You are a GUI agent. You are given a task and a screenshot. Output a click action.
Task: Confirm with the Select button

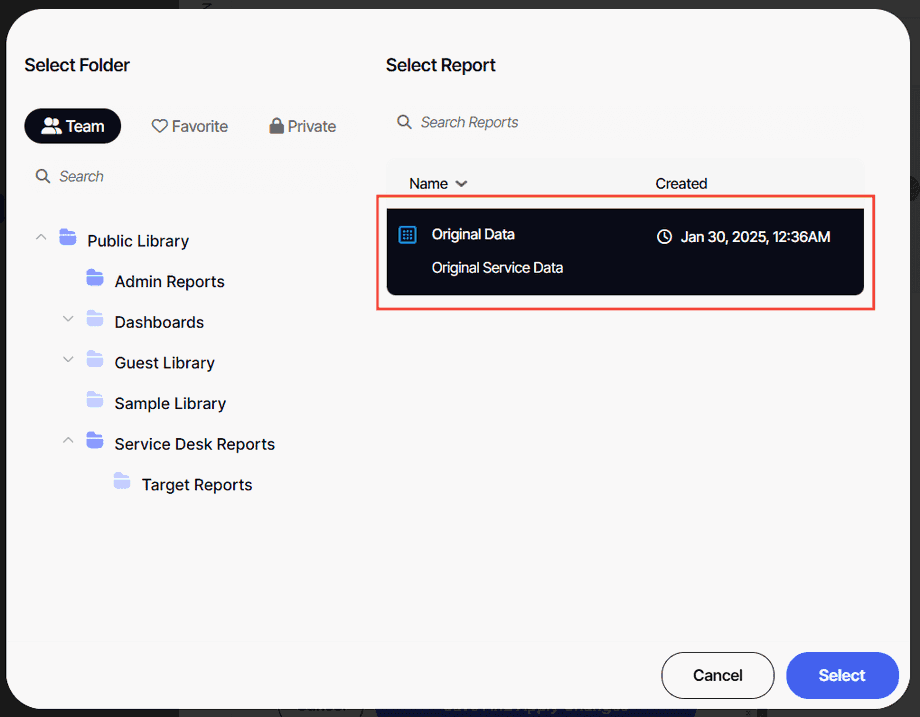pos(842,675)
